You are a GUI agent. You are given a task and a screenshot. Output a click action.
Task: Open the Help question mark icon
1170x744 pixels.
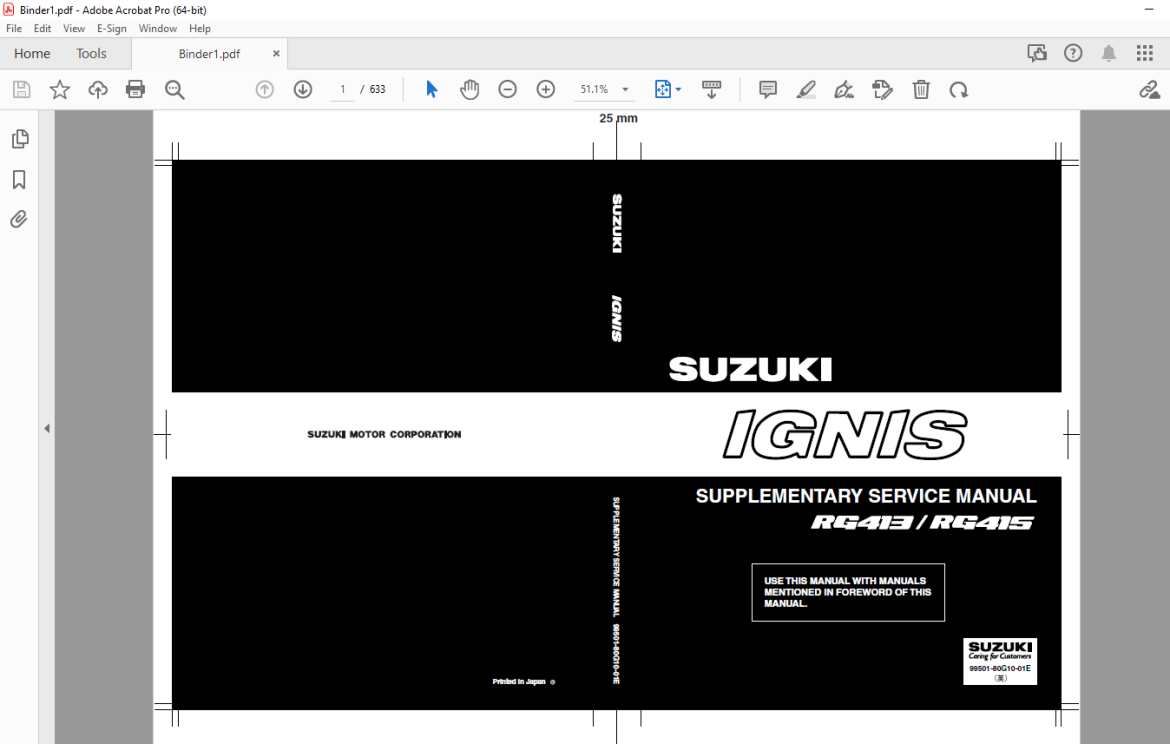pyautogui.click(x=1073, y=53)
